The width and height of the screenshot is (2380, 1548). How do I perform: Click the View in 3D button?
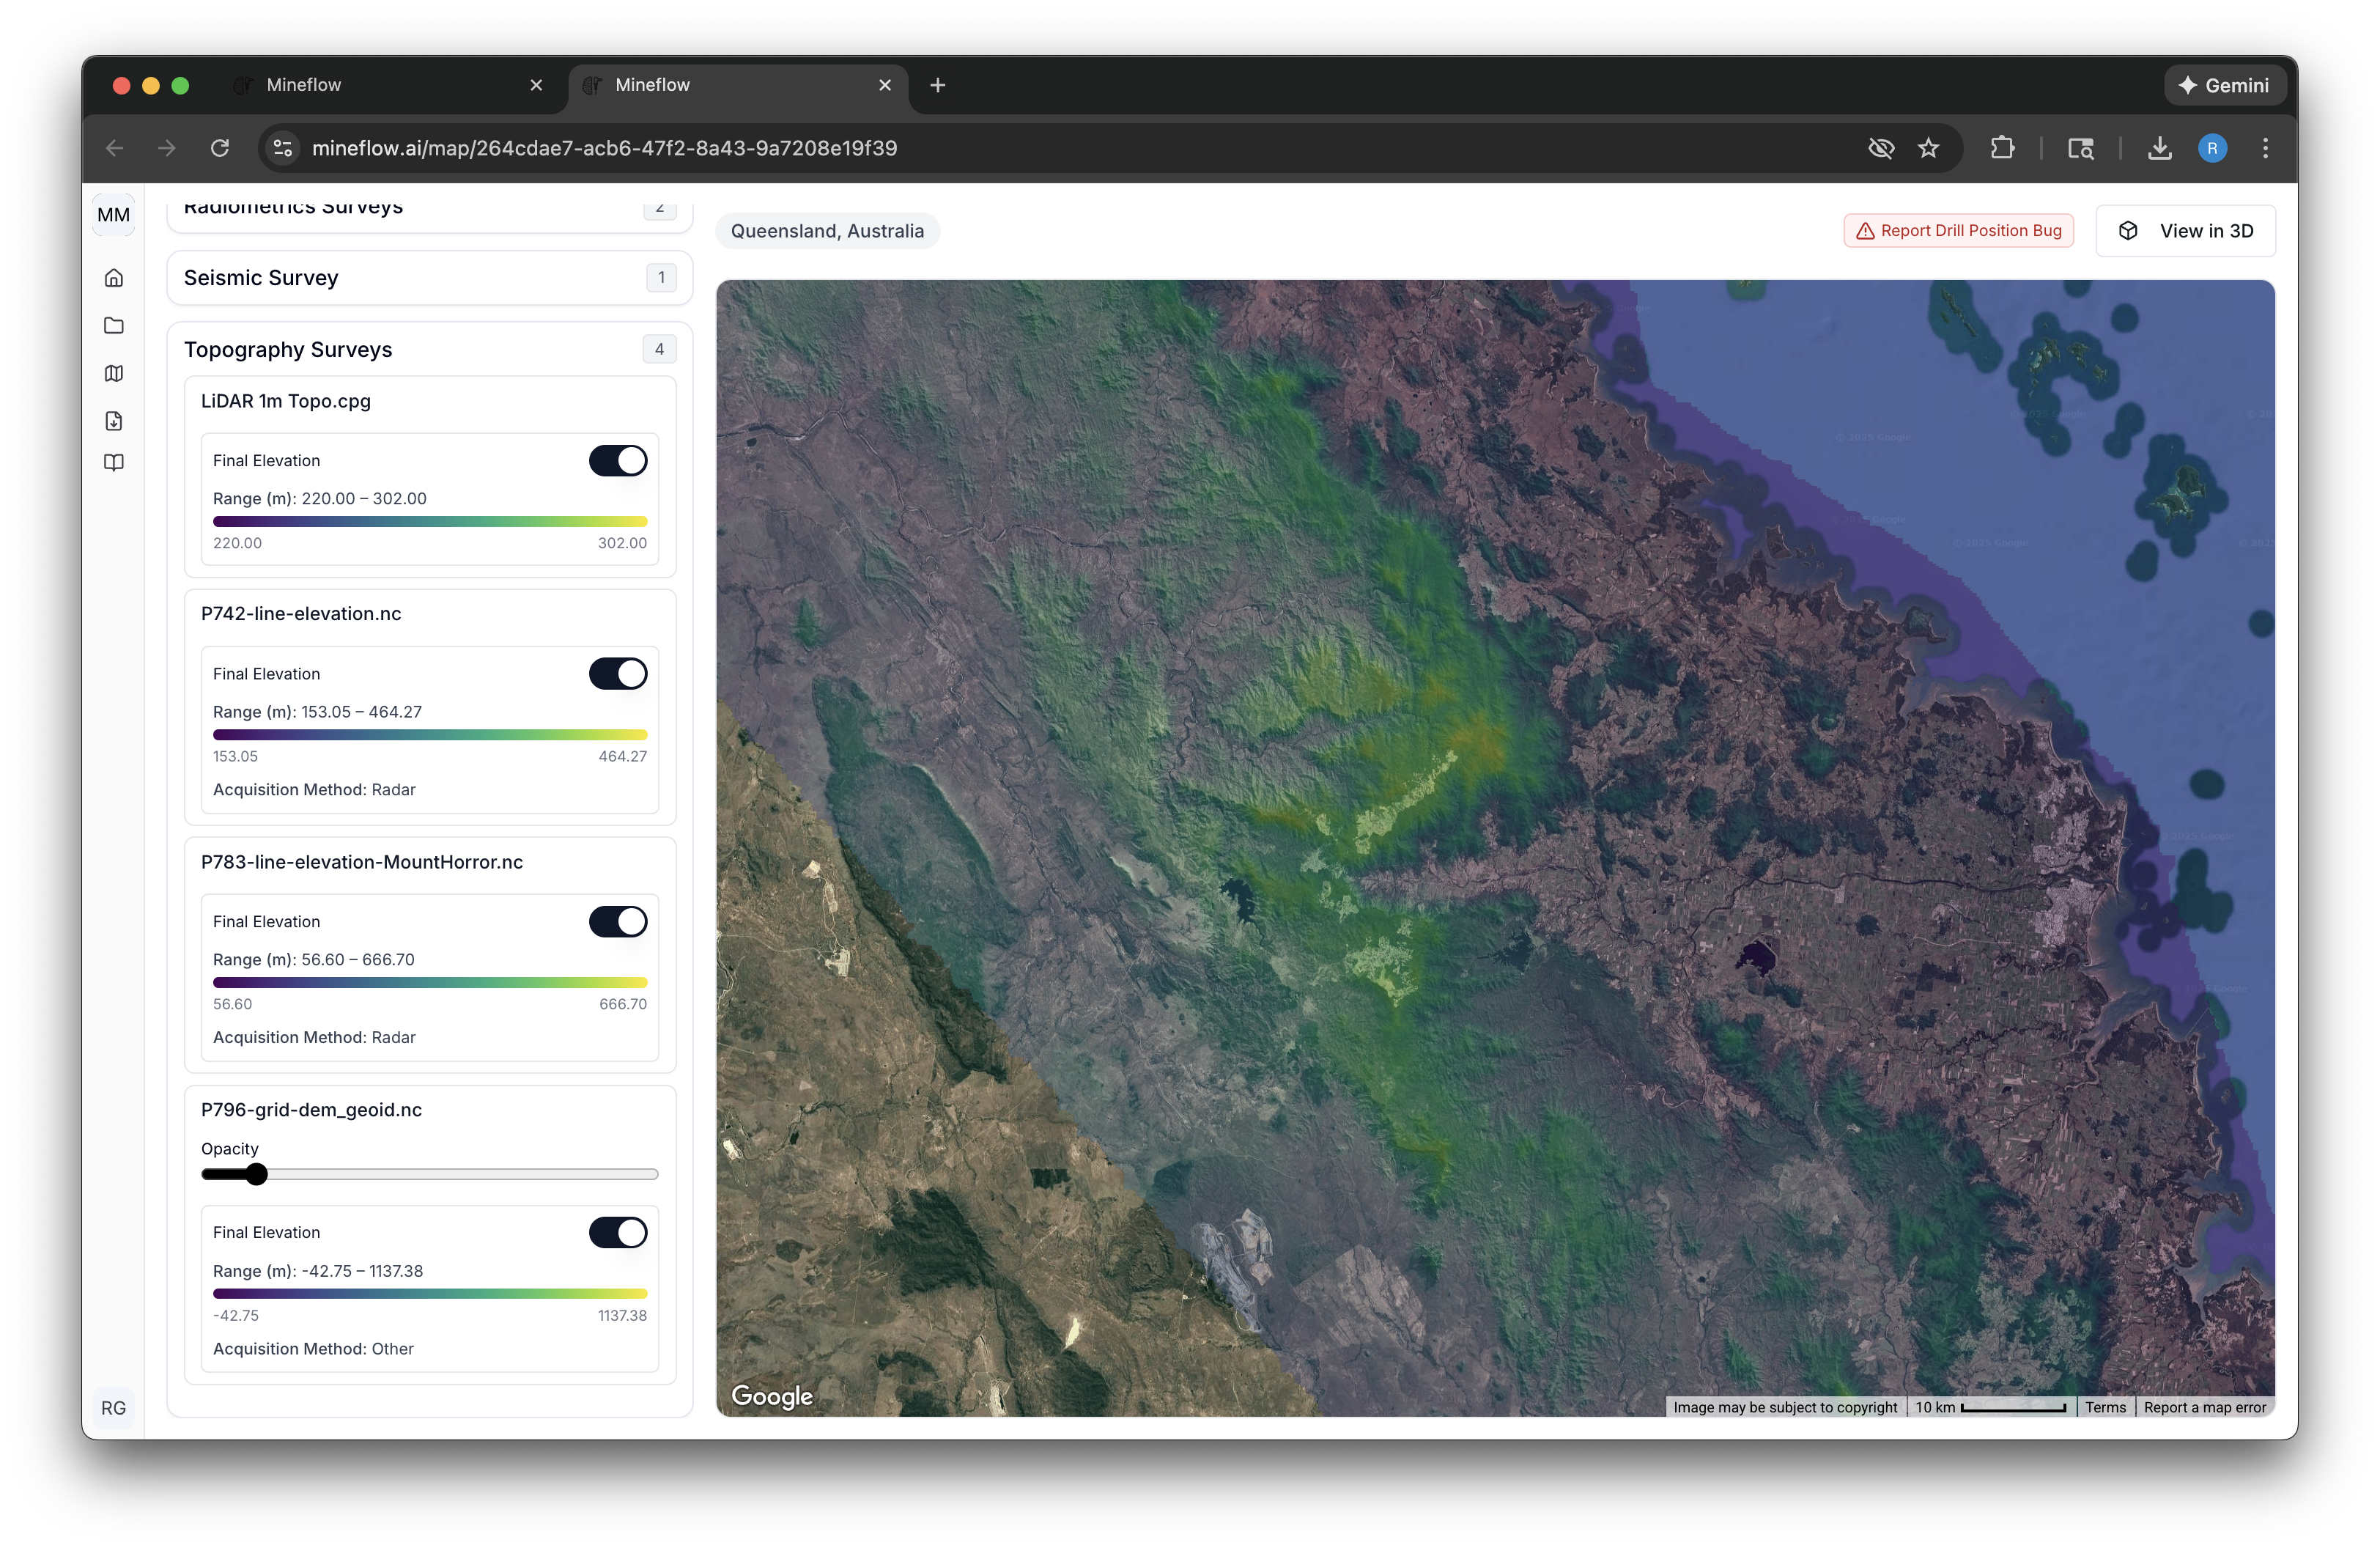(2186, 230)
